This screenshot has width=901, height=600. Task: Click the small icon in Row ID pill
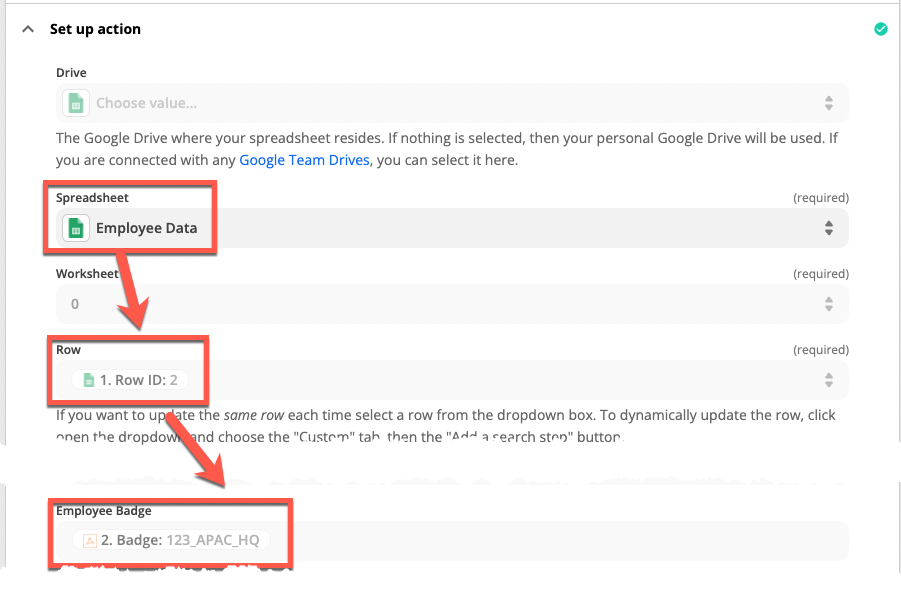89,380
